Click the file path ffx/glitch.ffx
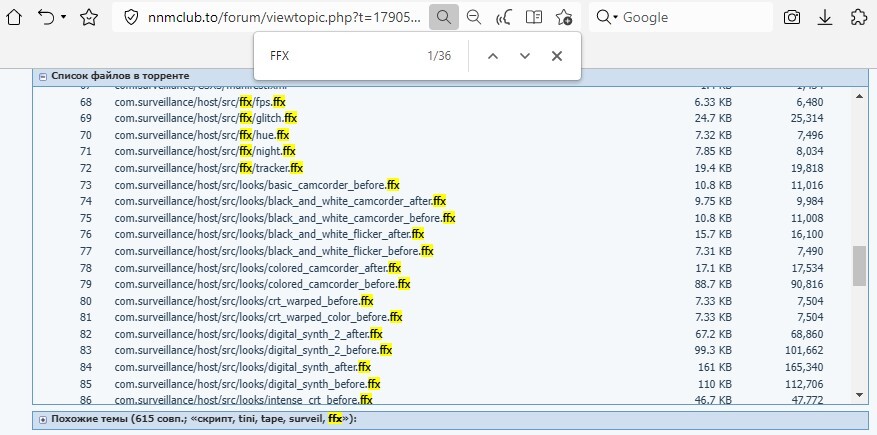This screenshot has height=435, width=877. click(206, 118)
